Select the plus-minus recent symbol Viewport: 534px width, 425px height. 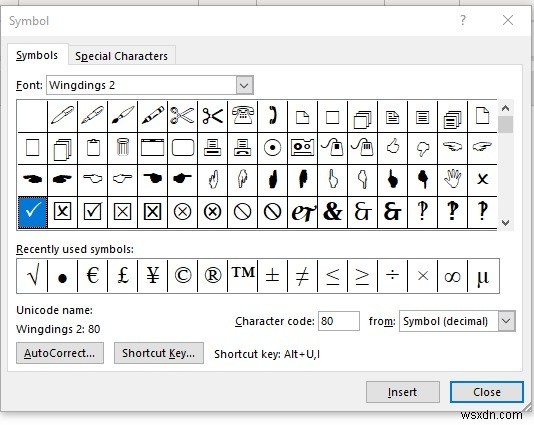[272, 276]
